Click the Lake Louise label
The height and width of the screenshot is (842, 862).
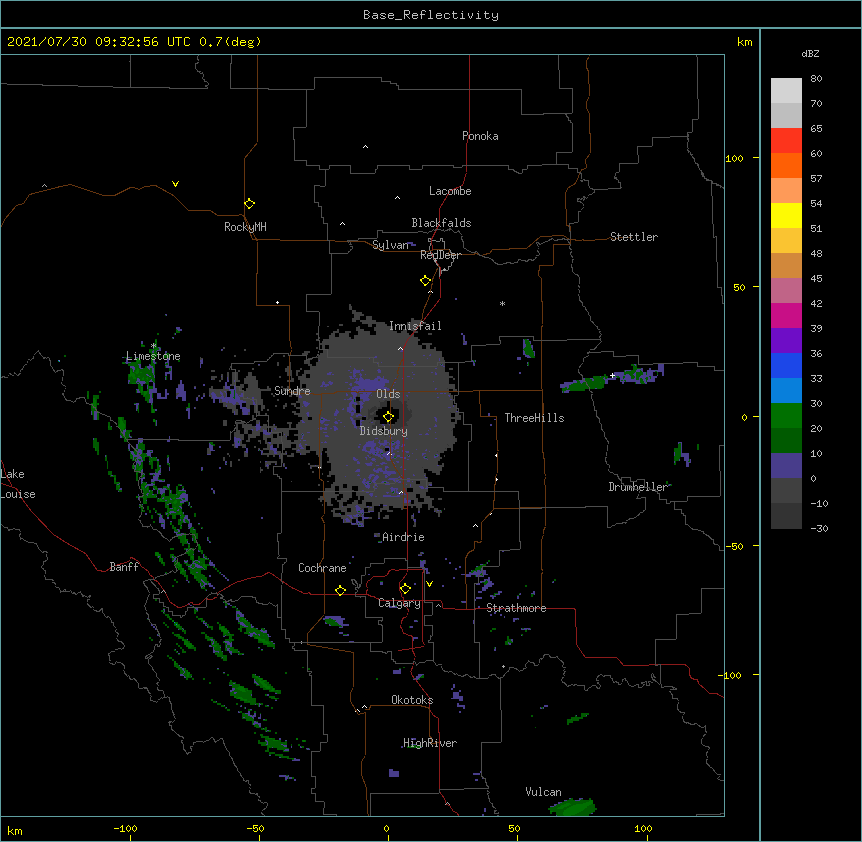coord(18,484)
